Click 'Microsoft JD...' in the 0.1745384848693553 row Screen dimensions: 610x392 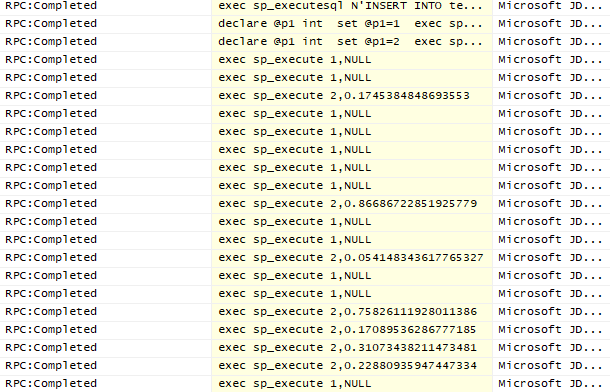tap(550, 96)
